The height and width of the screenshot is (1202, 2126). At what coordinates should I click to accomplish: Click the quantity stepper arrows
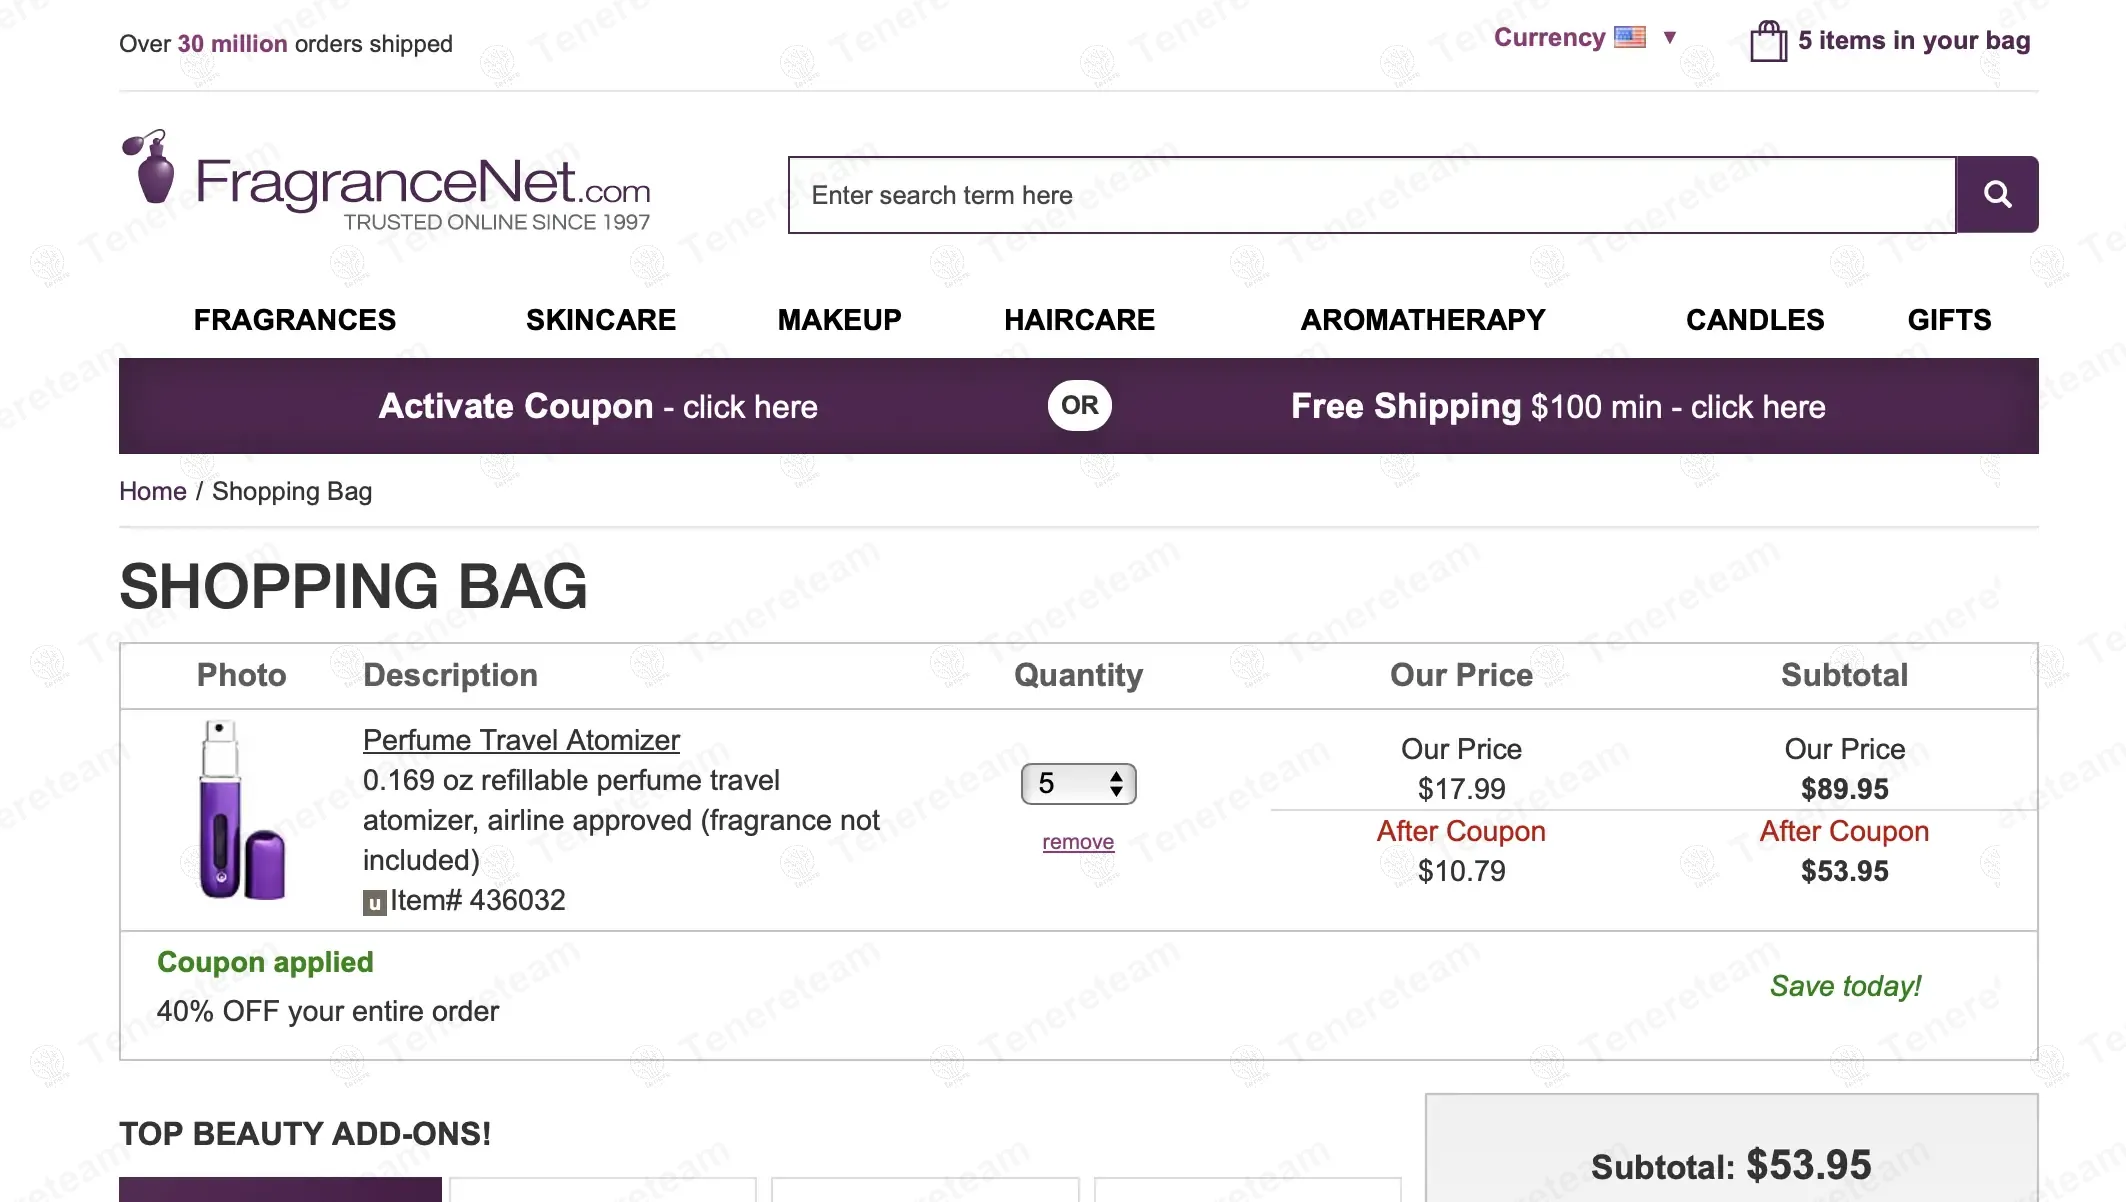(1116, 784)
